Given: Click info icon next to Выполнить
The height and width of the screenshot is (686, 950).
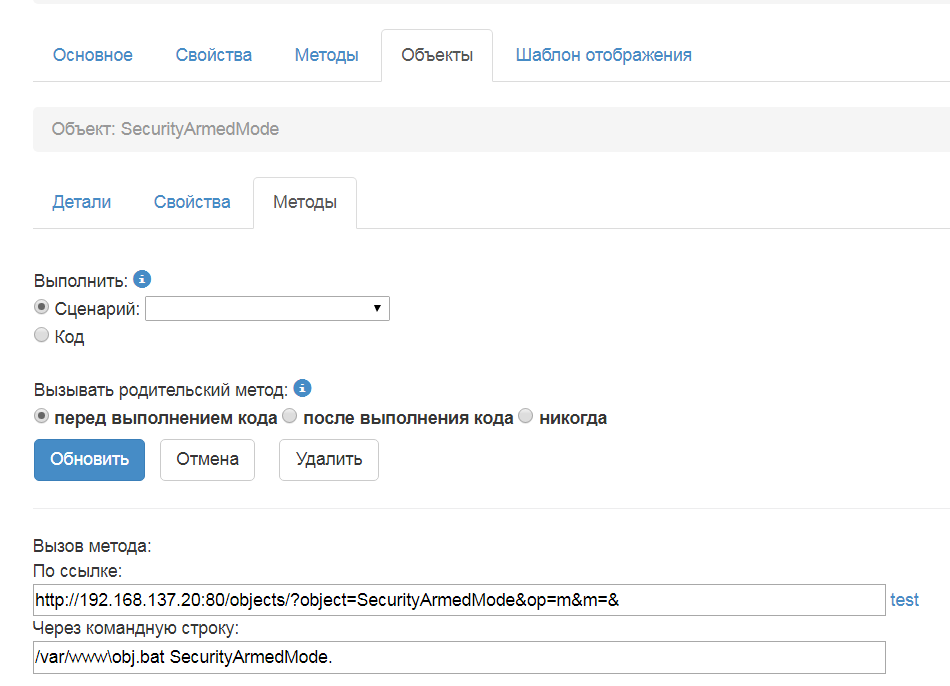Looking at the screenshot, I should tap(142, 279).
